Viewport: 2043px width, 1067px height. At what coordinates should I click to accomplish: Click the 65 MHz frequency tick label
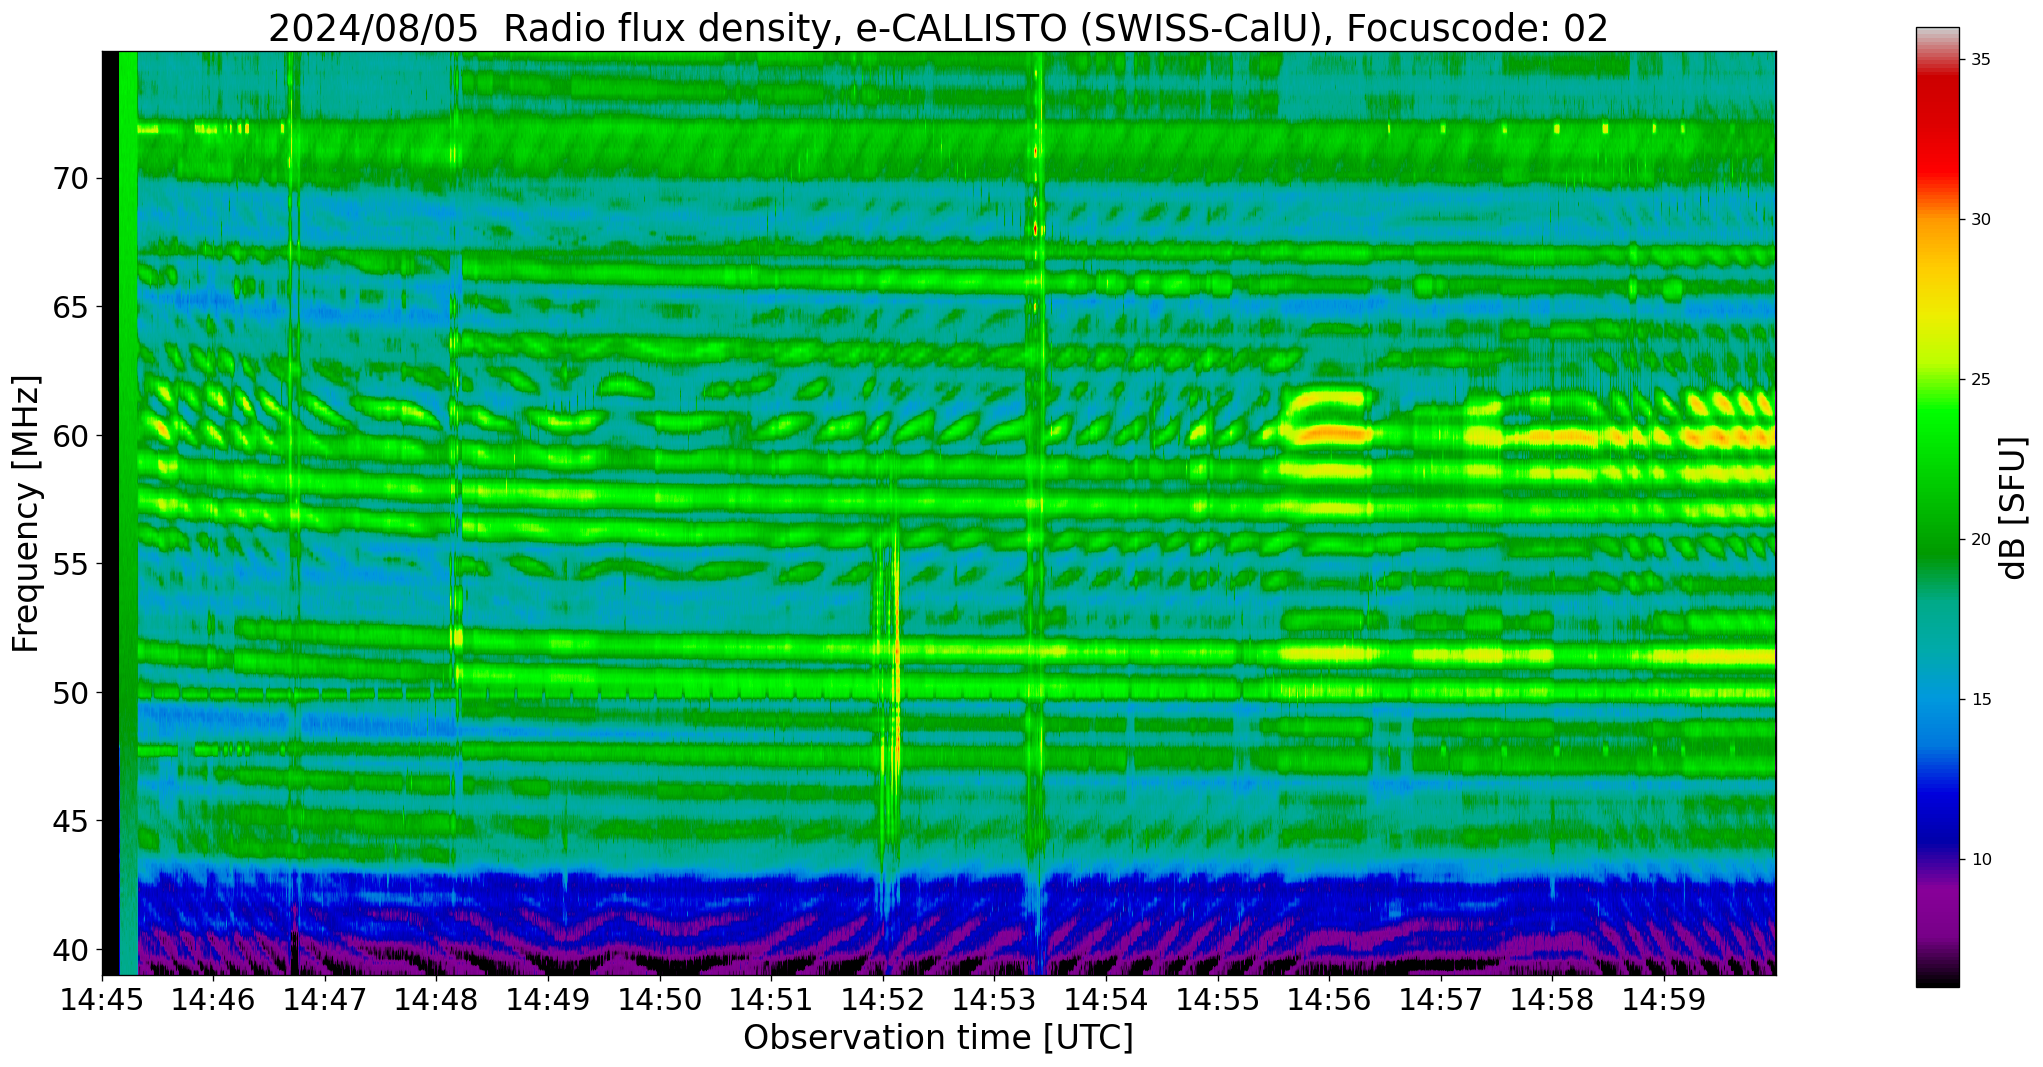(x=70, y=307)
